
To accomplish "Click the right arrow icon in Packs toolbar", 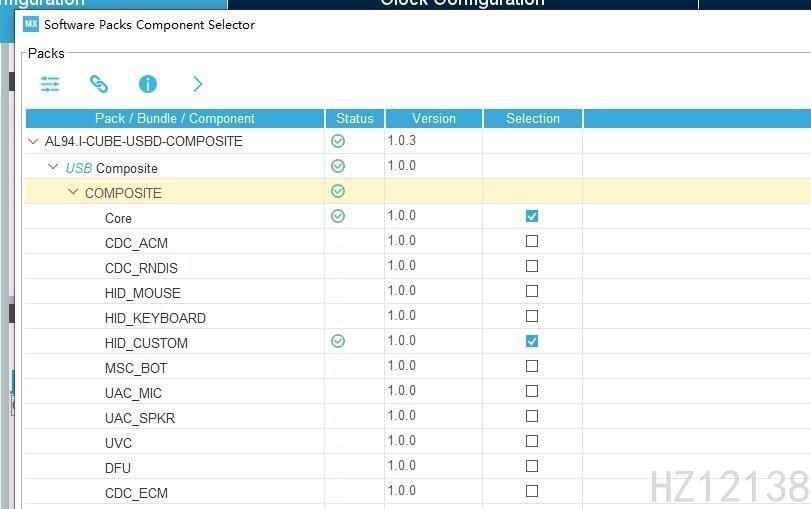I will [x=198, y=84].
